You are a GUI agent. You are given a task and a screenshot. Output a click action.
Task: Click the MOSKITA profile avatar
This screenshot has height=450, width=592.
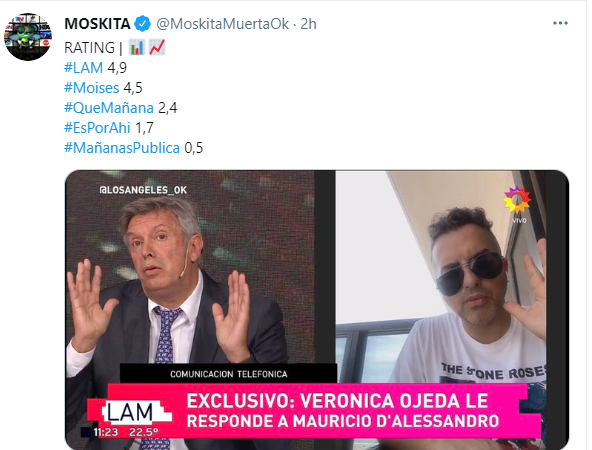click(x=28, y=37)
